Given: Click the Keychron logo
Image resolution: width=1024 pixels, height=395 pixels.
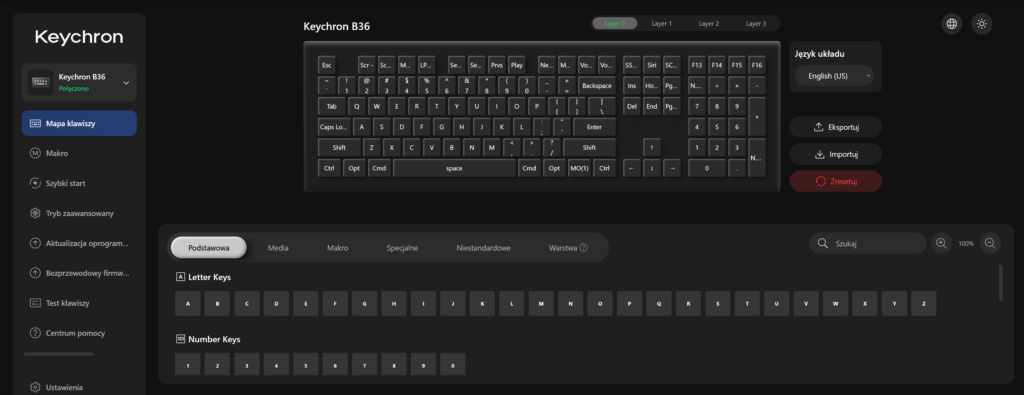Looking at the screenshot, I should pyautogui.click(x=79, y=37).
